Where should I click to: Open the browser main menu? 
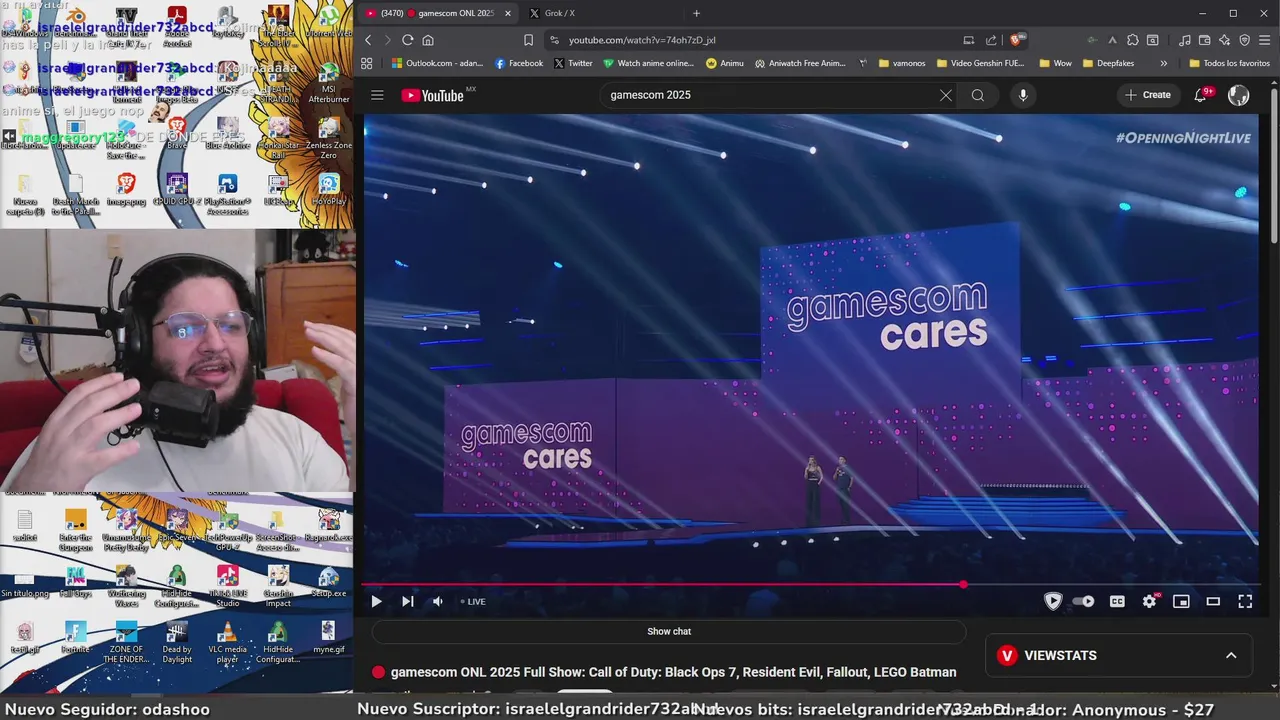(x=1264, y=40)
